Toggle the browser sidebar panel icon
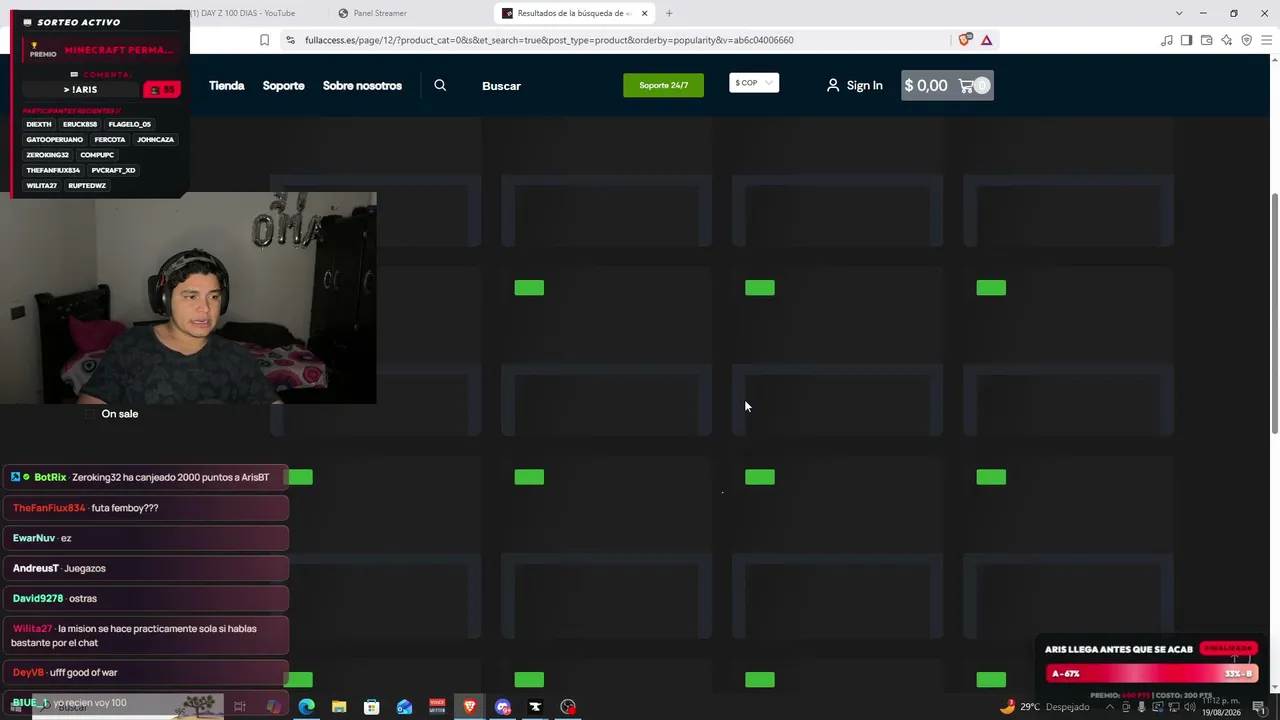Image resolution: width=1280 pixels, height=720 pixels. coord(1186,40)
